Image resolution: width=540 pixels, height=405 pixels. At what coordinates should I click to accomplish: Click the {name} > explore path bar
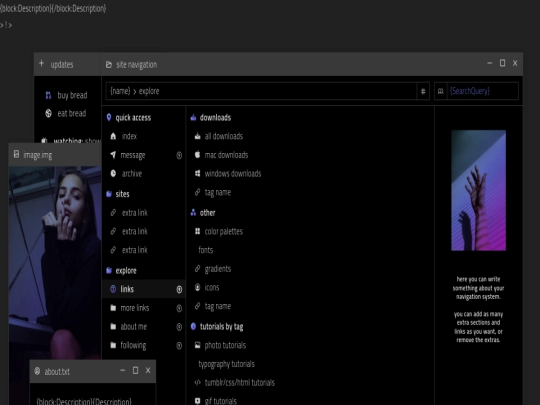(x=261, y=91)
